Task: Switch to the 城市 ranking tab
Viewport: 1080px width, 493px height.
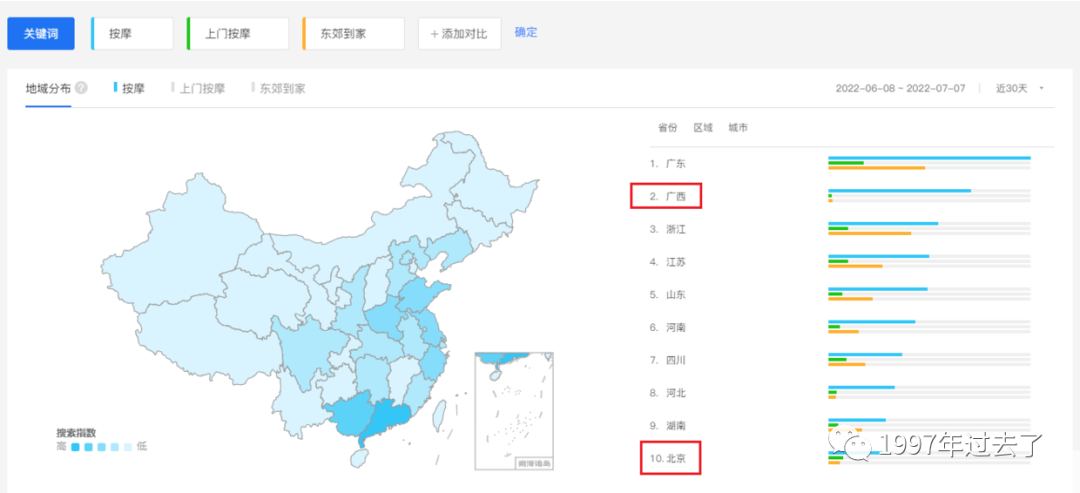Action: pos(738,127)
